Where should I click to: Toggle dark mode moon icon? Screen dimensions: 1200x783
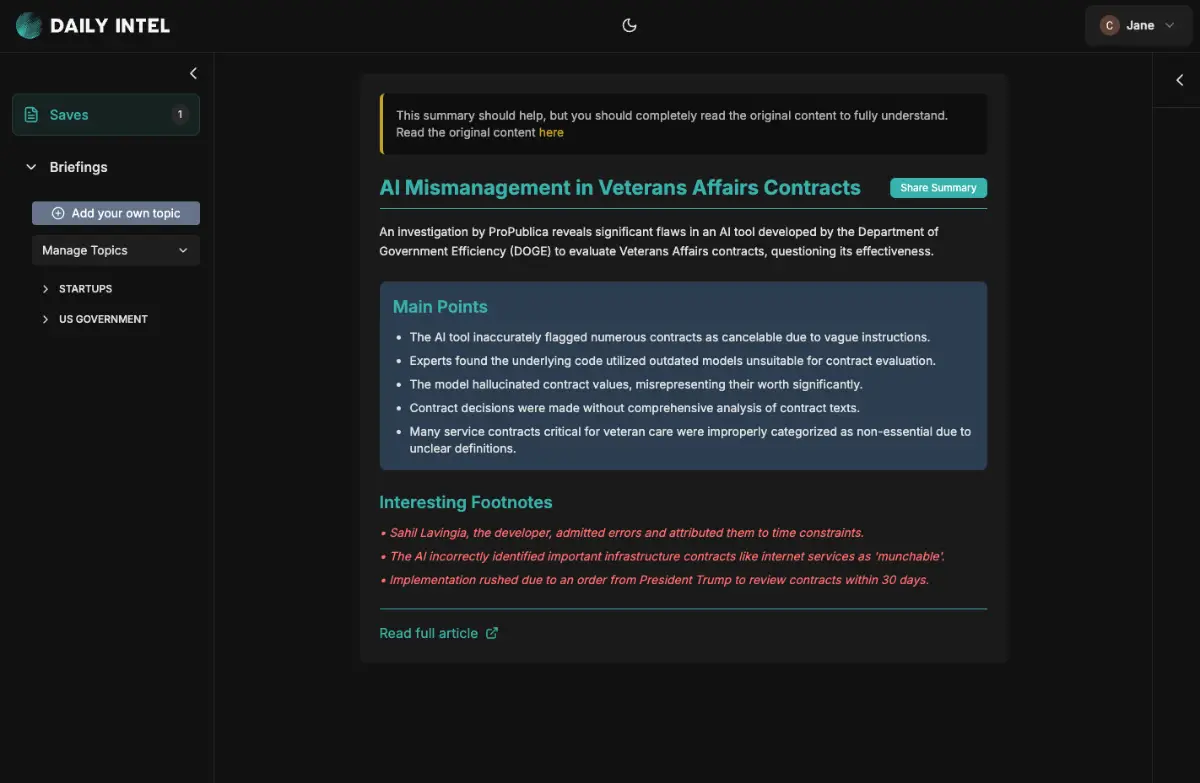[629, 26]
